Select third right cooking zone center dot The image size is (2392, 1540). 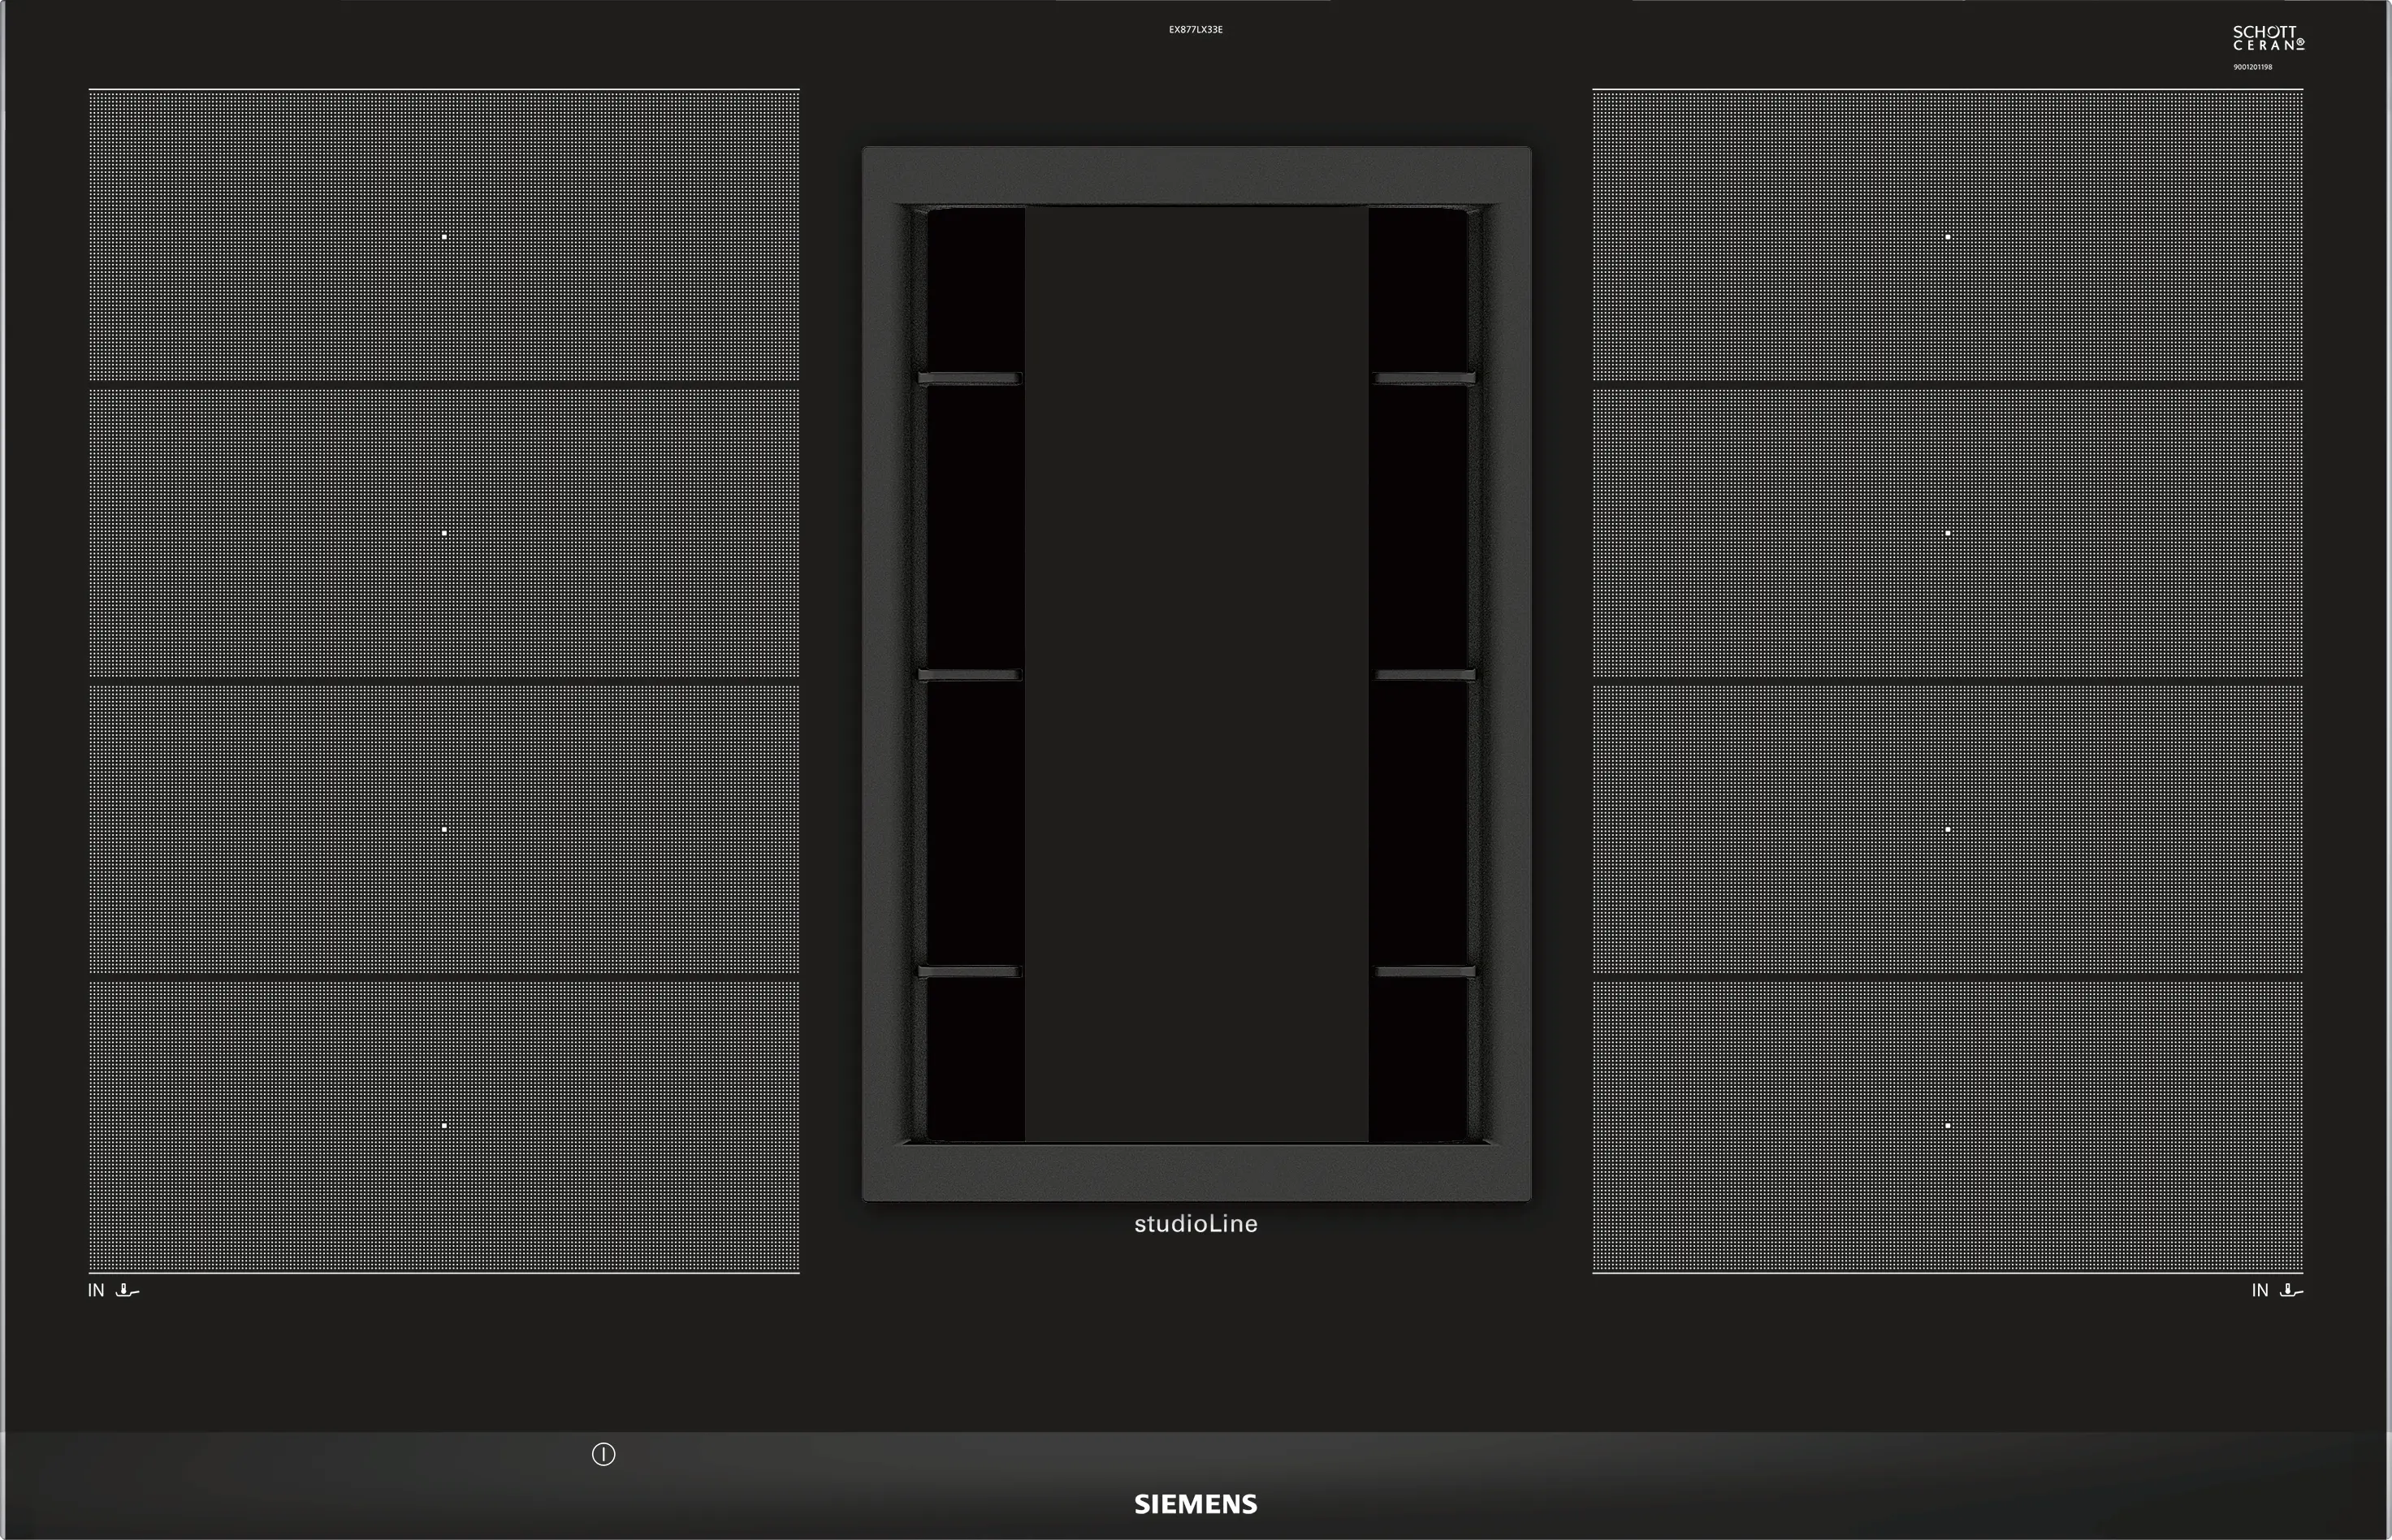pyautogui.click(x=1947, y=829)
